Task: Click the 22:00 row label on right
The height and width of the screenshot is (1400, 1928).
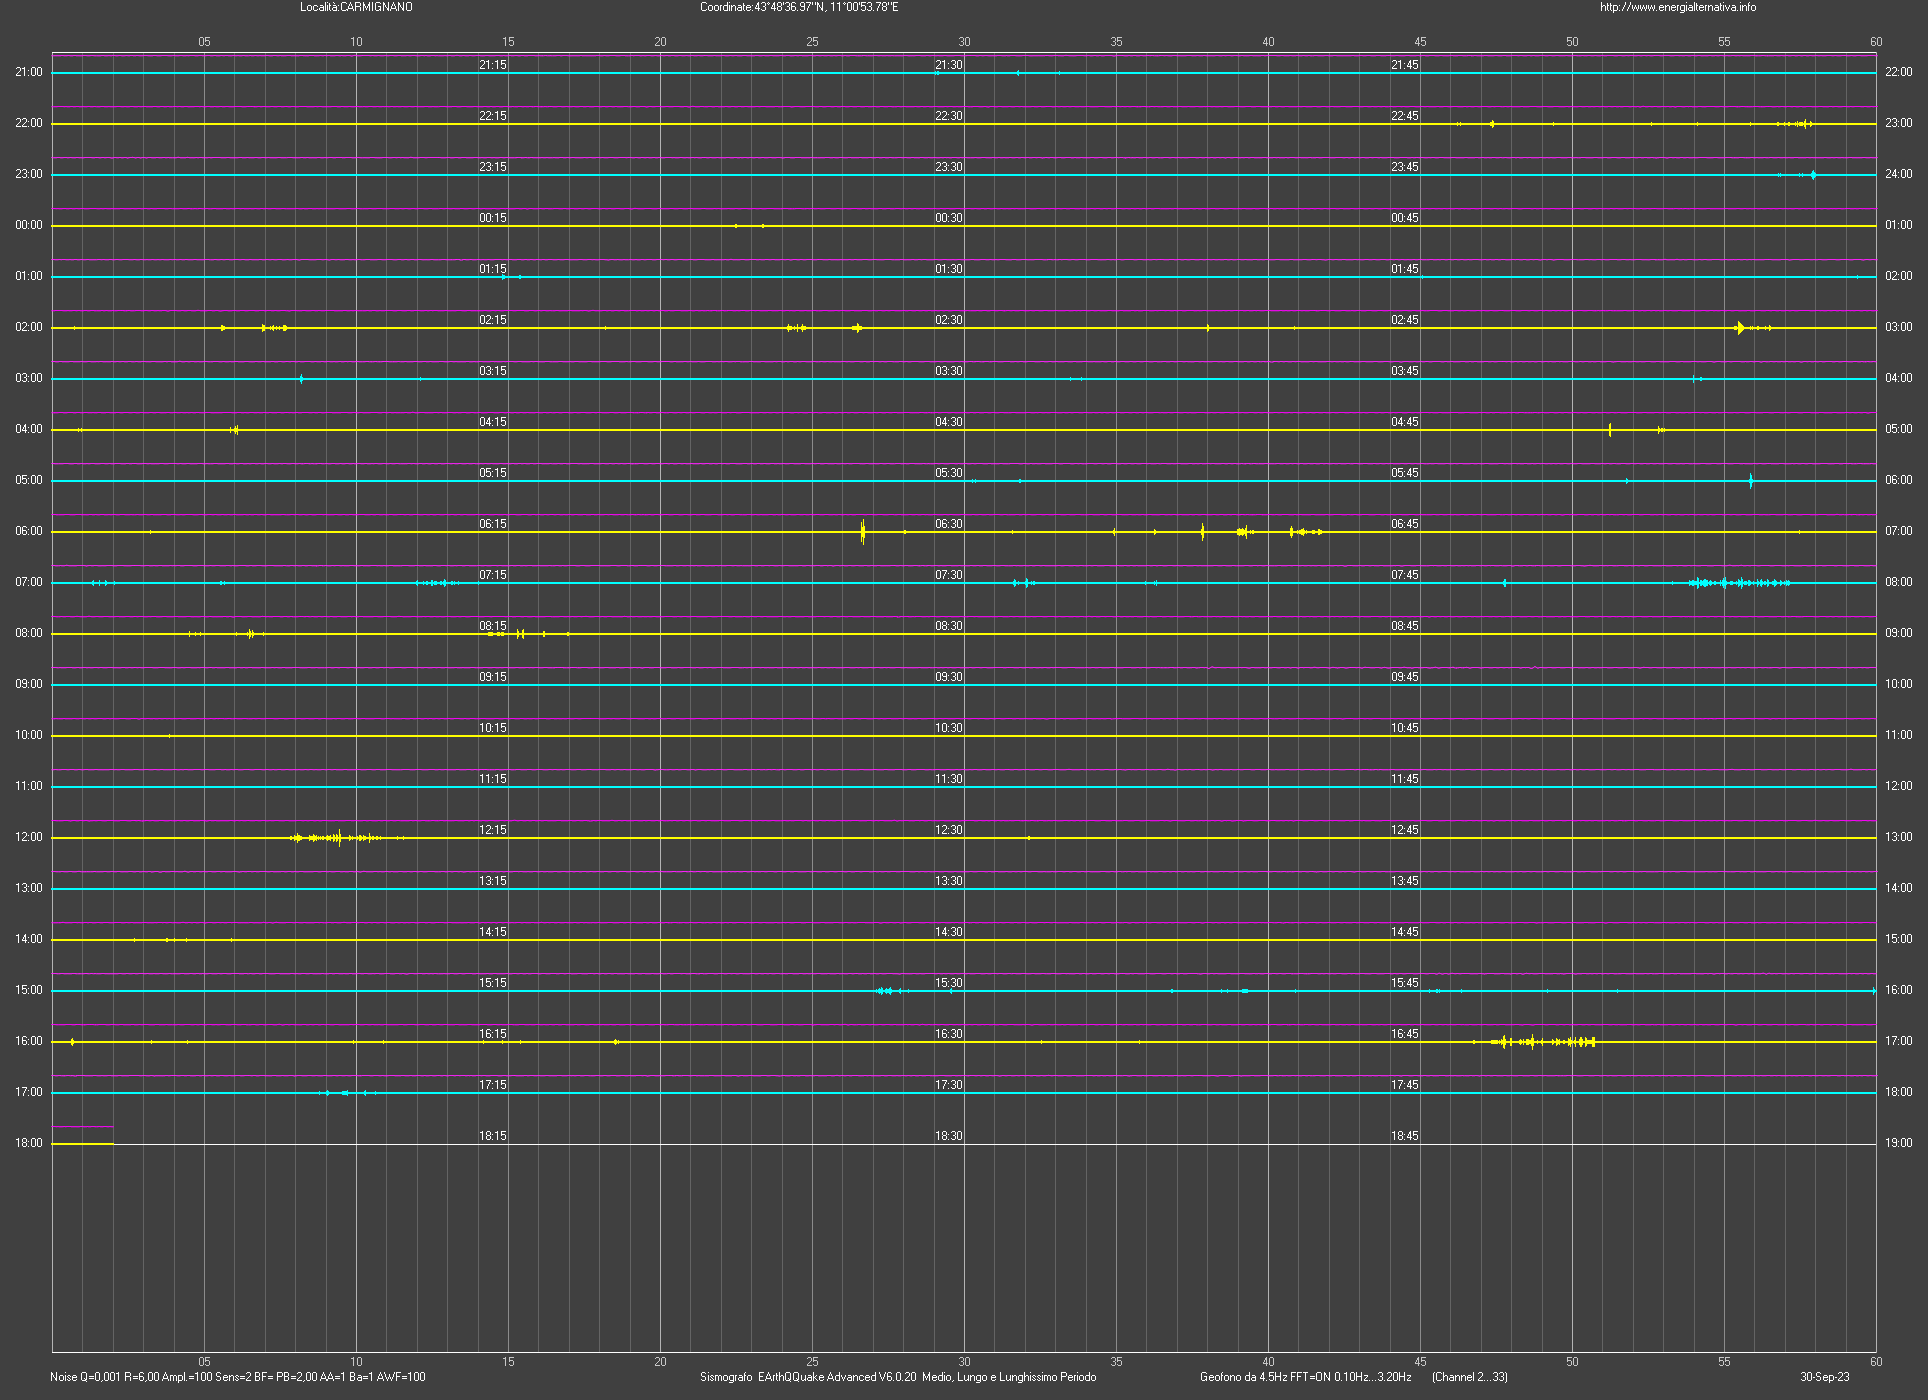Action: 1898,72
